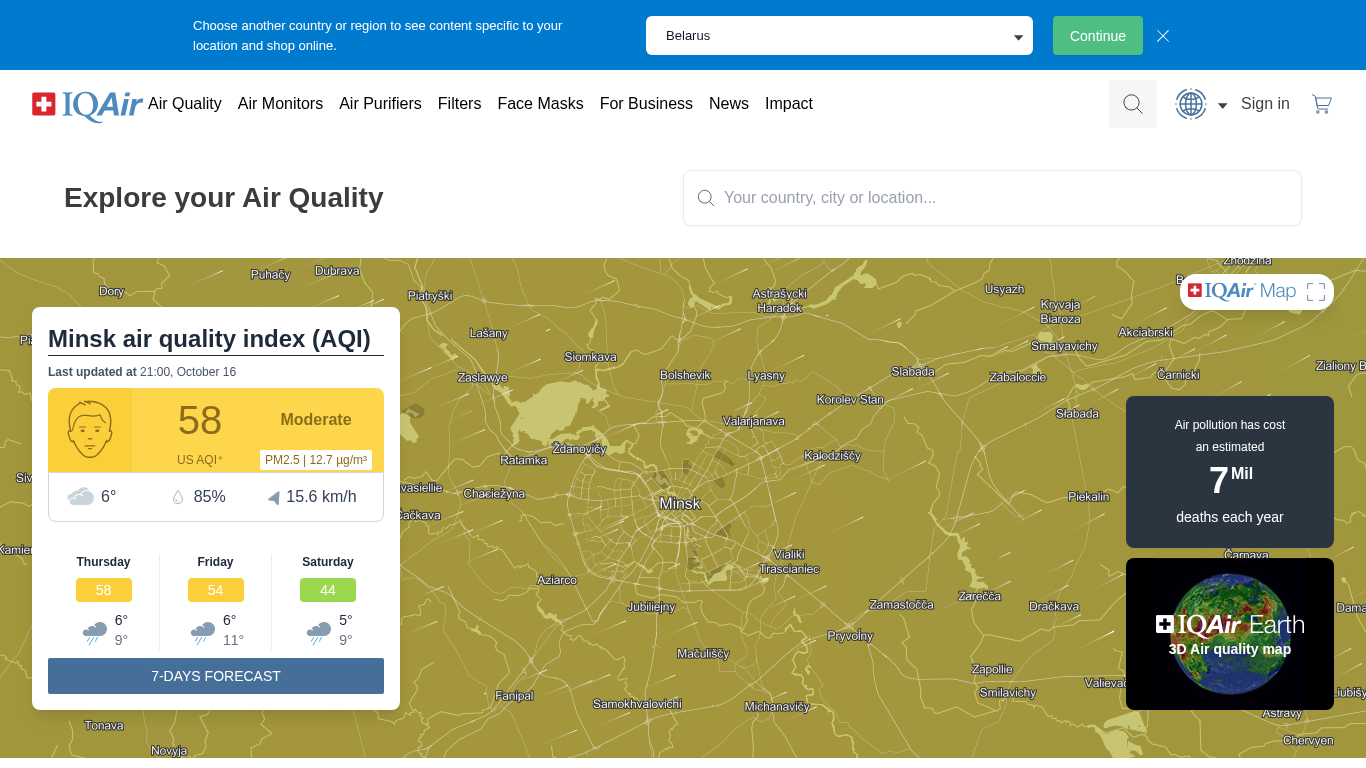Click the PM2.5 12.7 µg/m³ badge
This screenshot has height=768, width=1366.
point(316,460)
